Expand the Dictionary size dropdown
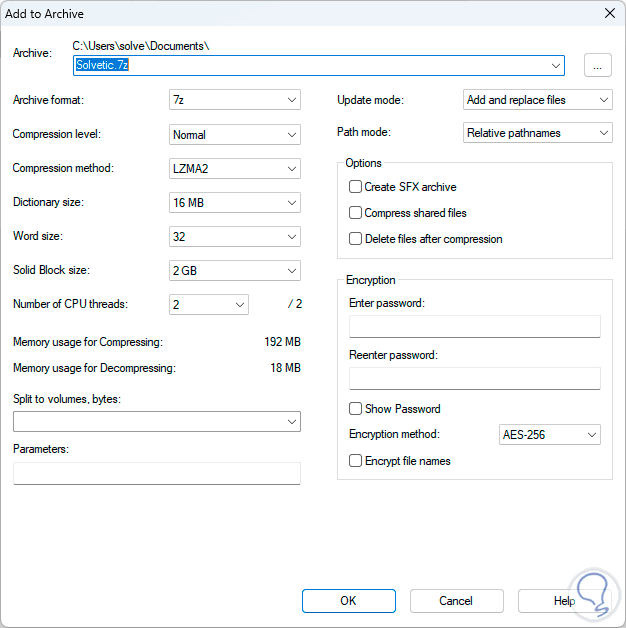The image size is (626, 628). 235,202
